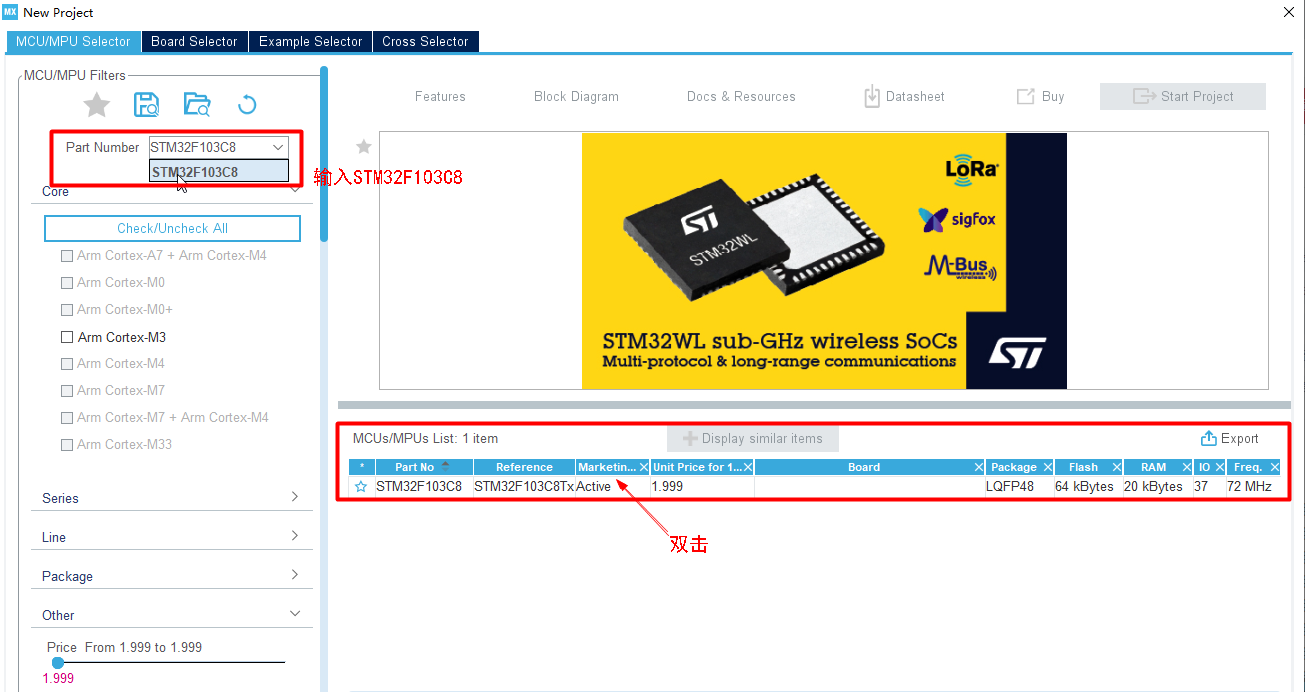Click the MX application icon in title bar
The width and height of the screenshot is (1305, 692).
11,12
